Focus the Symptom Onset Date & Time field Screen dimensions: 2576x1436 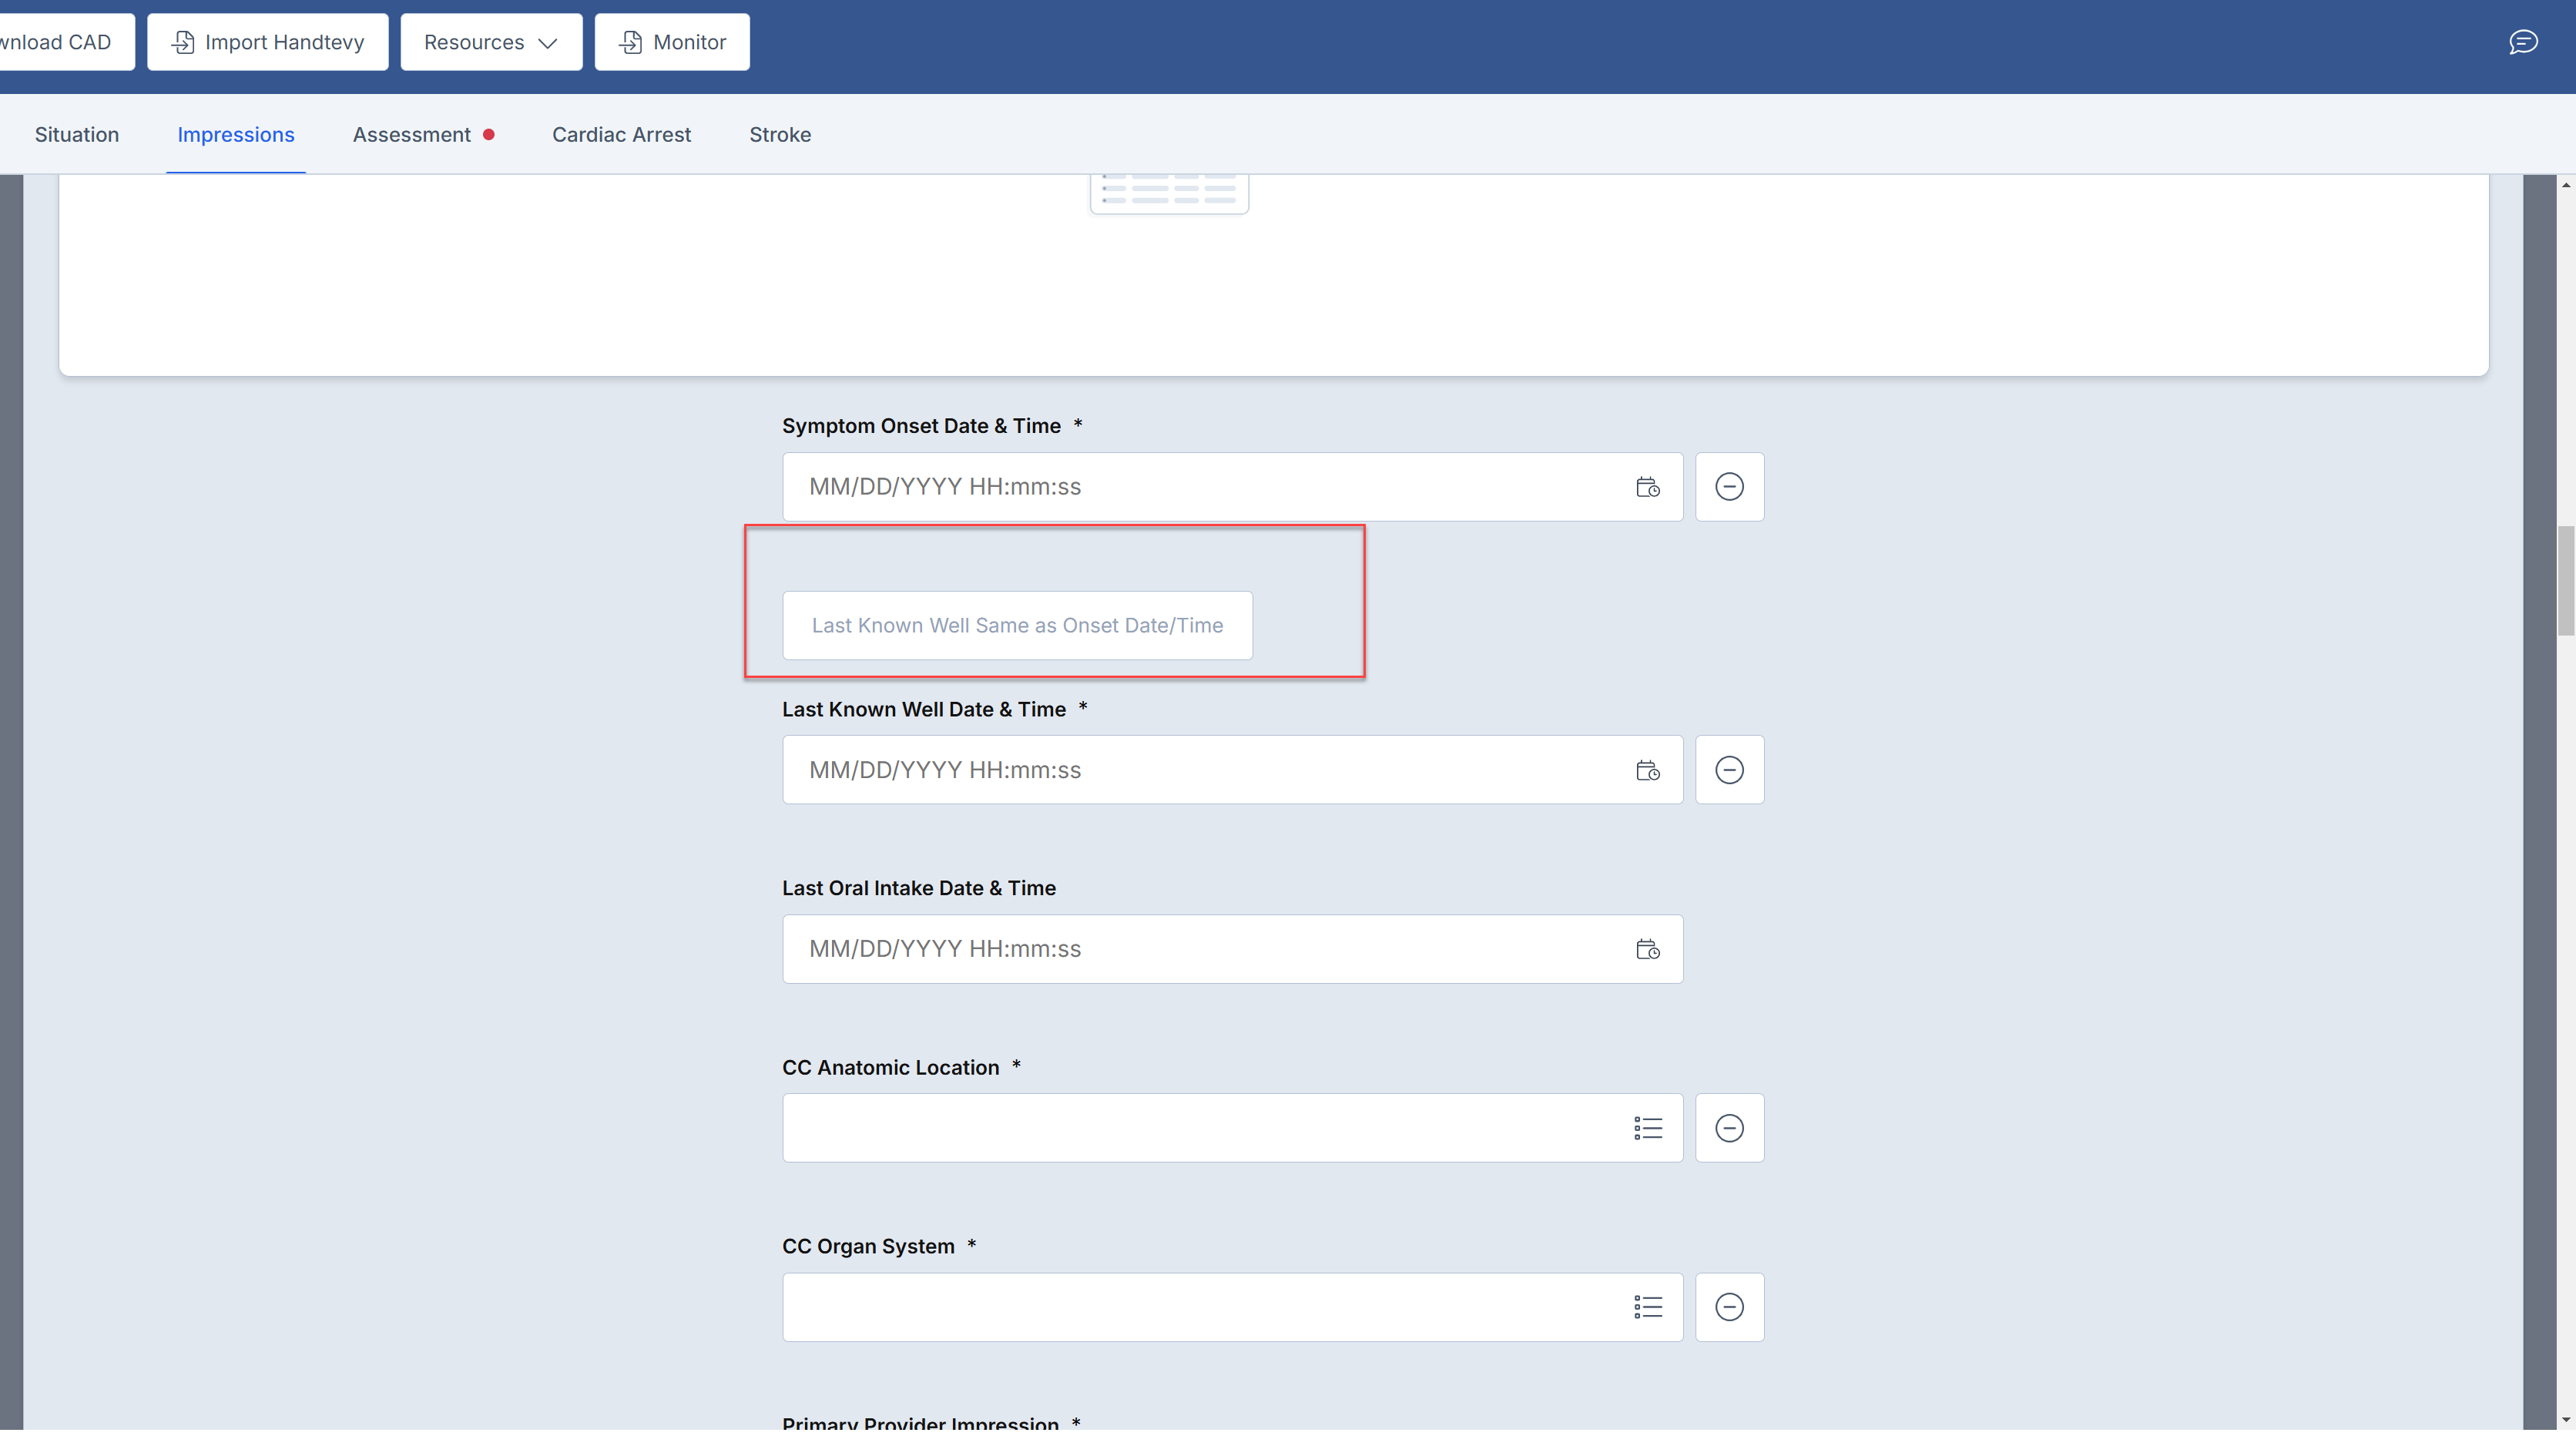pos(1232,487)
